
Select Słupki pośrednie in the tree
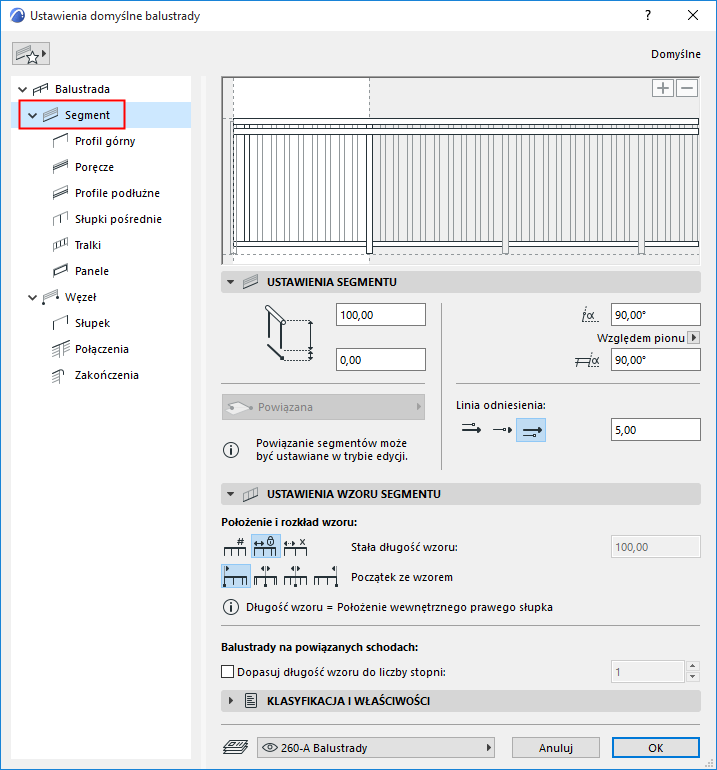tap(118, 220)
